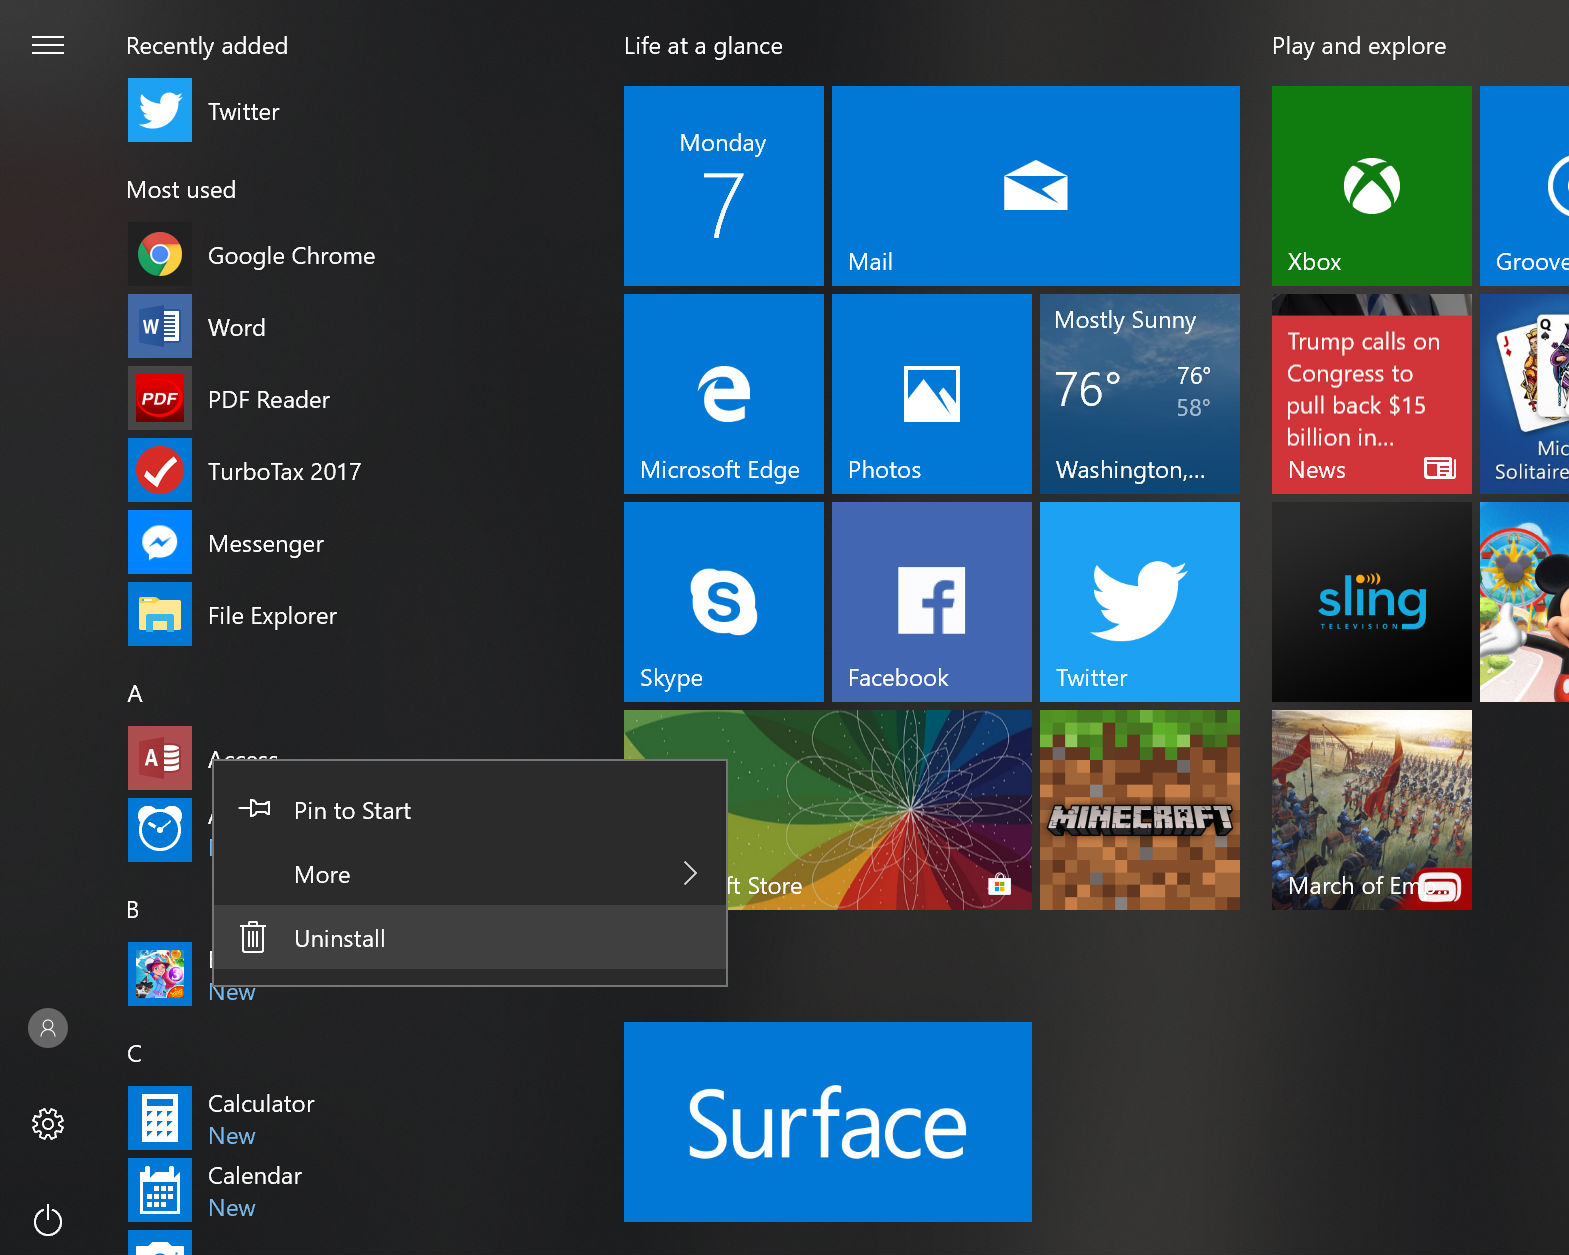Open the Groove tile
1569x1255 pixels.
[x=1524, y=186]
